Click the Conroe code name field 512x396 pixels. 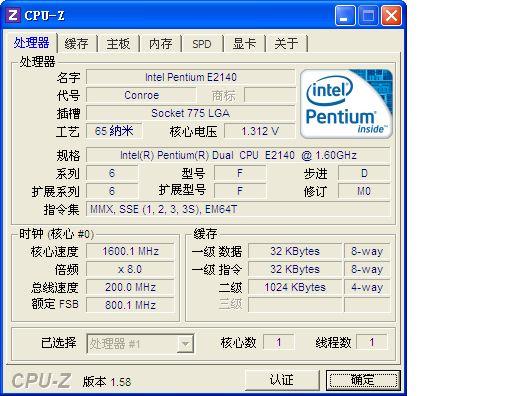point(141,95)
